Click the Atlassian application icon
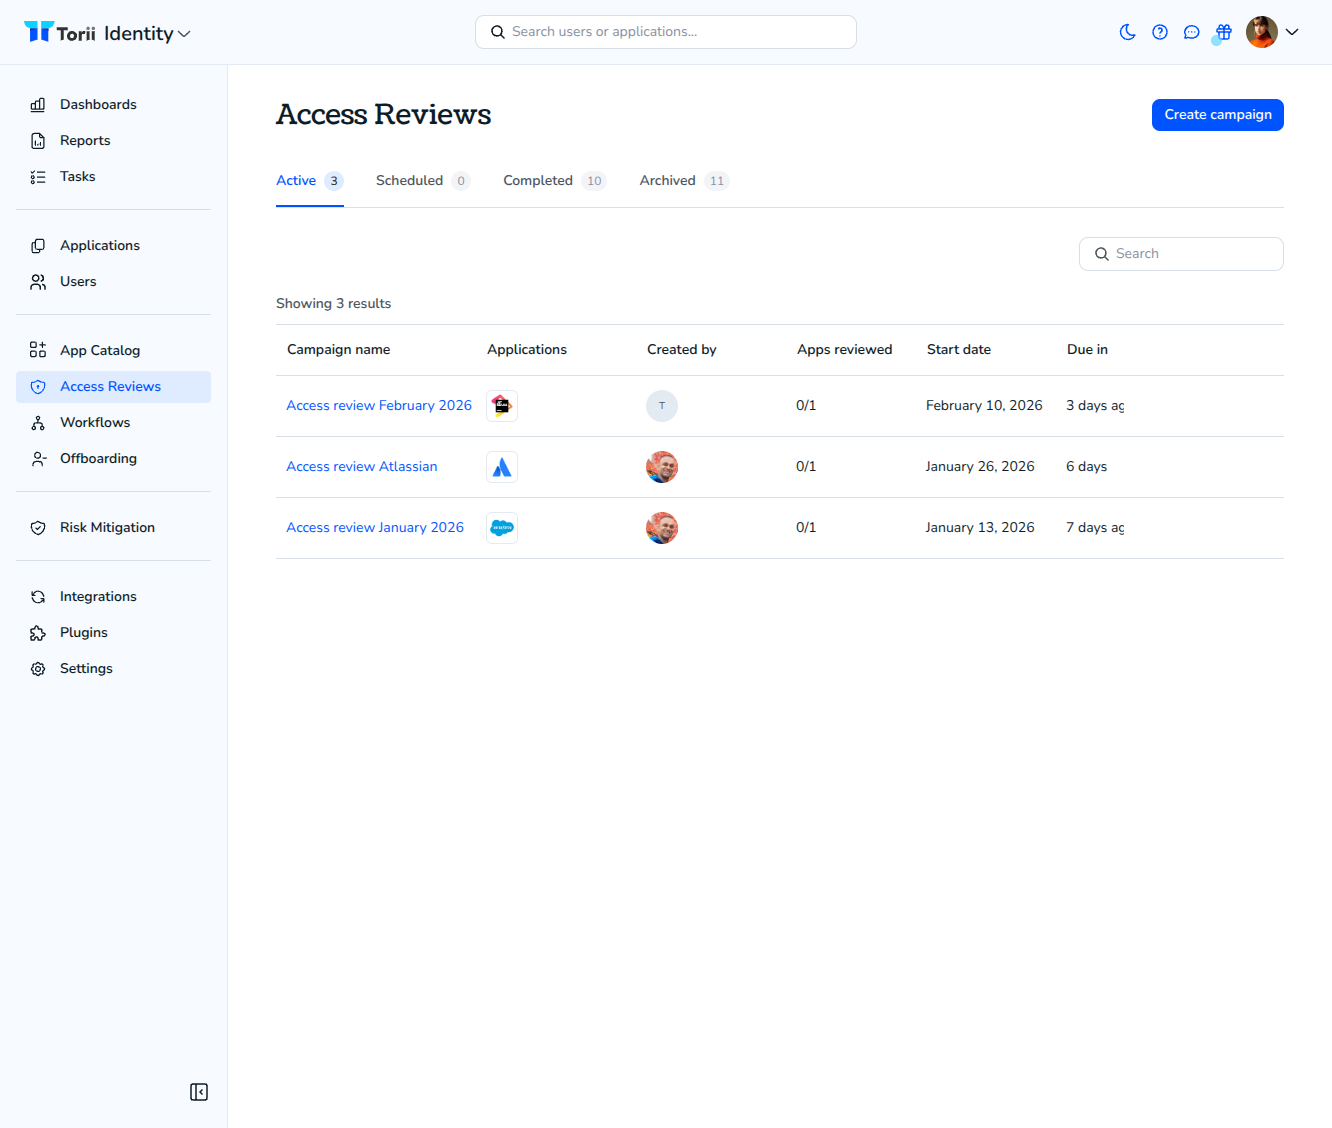 (502, 467)
